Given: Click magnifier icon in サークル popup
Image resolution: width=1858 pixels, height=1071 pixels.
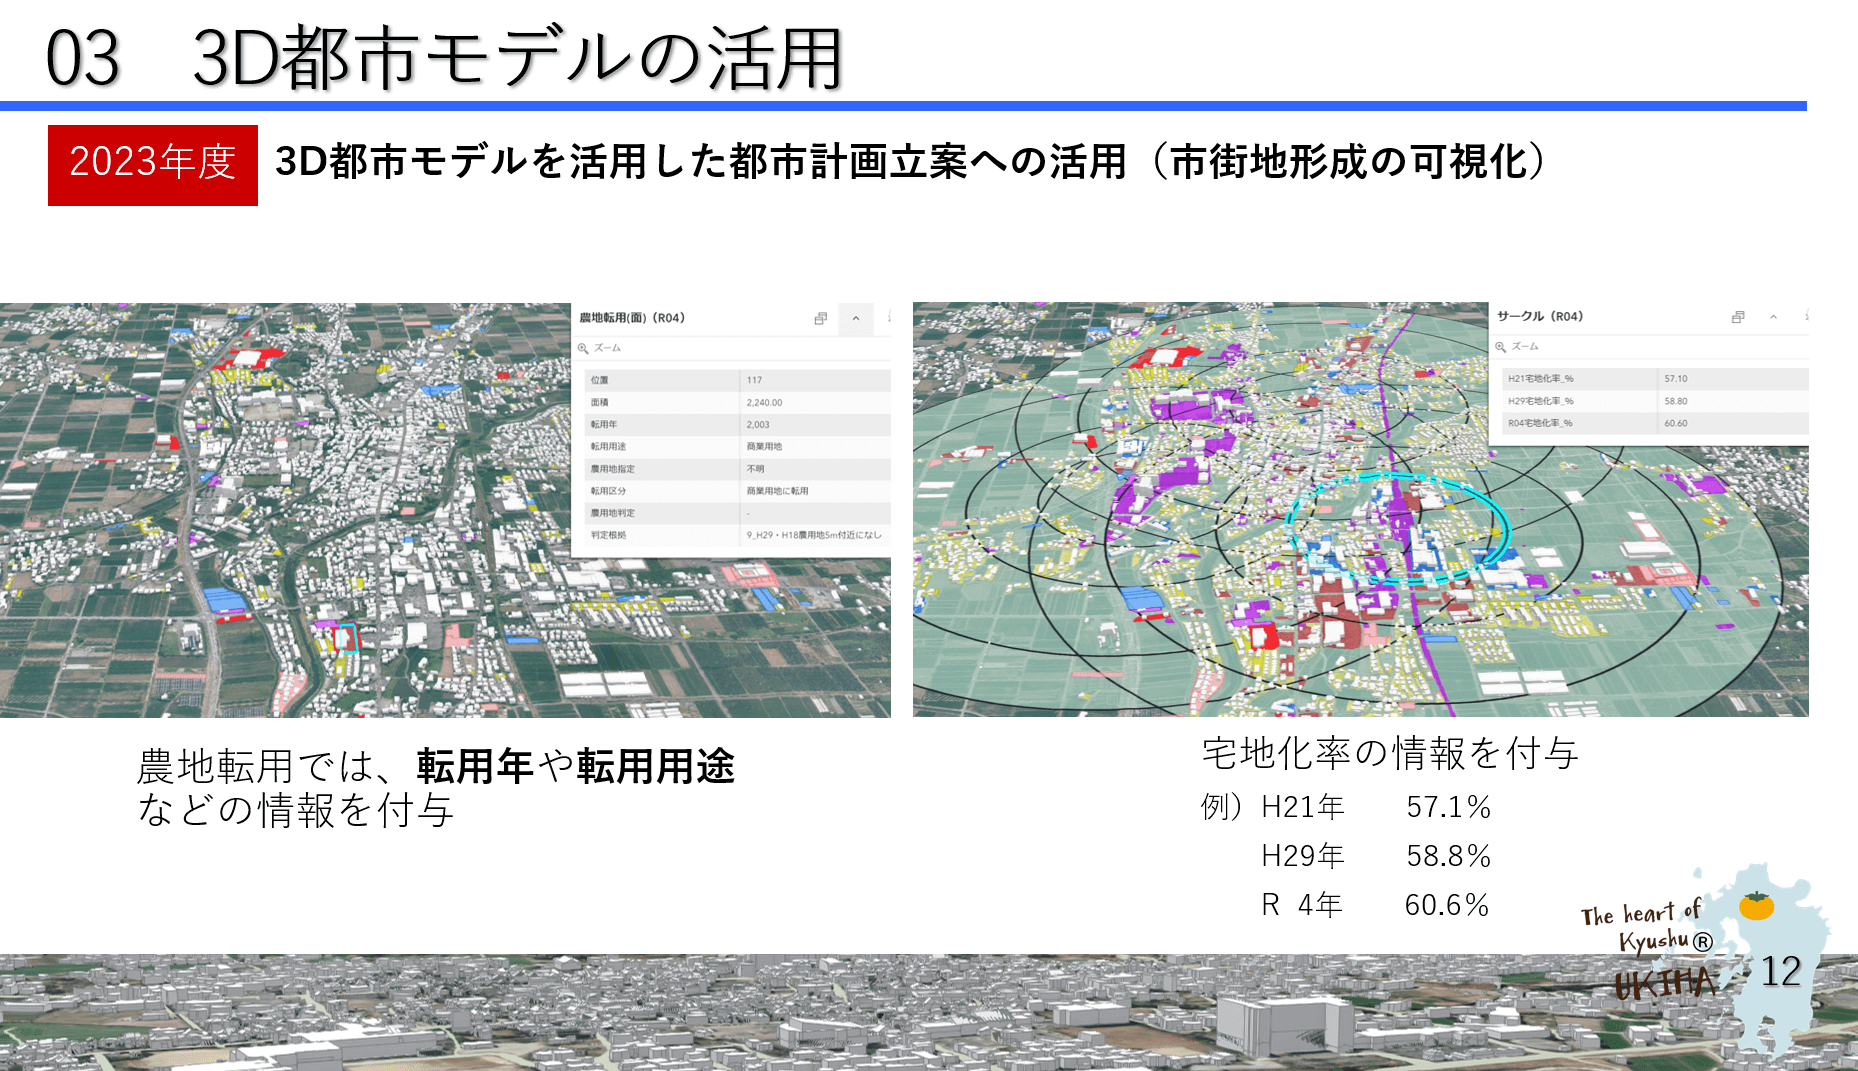Looking at the screenshot, I should (1500, 346).
